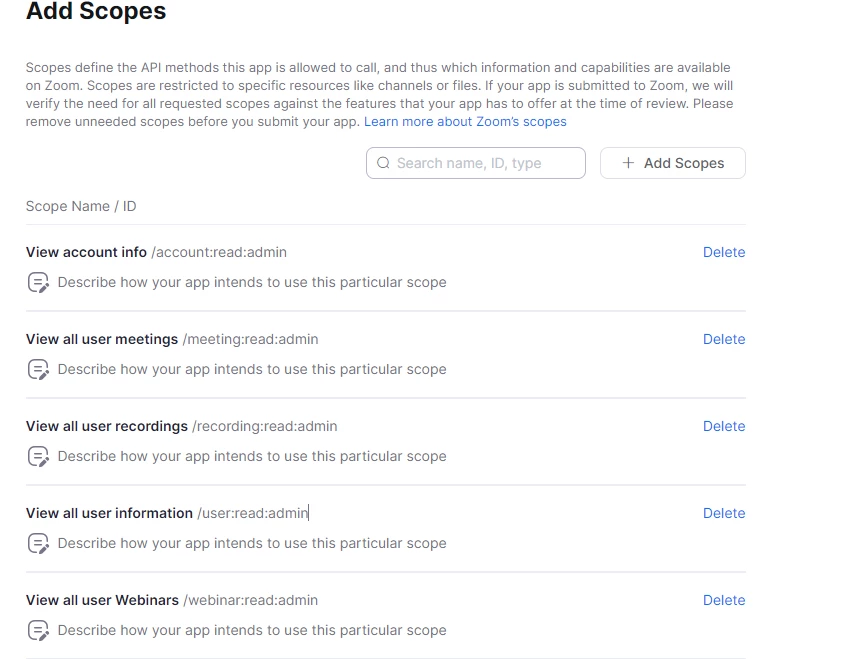Fill in the description for the webinar:read:admin scope
This screenshot has height=659, width=867.
click(251, 630)
